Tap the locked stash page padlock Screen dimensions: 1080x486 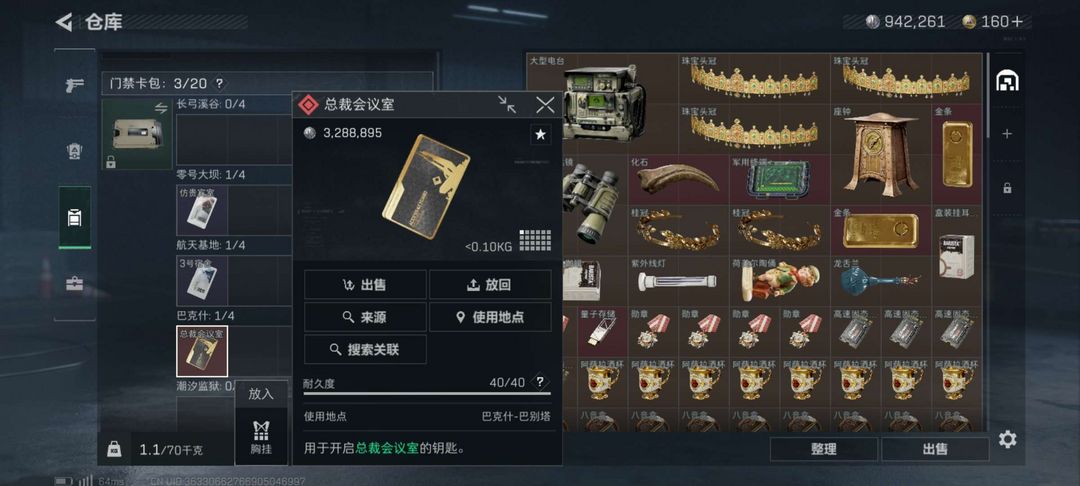click(1007, 187)
